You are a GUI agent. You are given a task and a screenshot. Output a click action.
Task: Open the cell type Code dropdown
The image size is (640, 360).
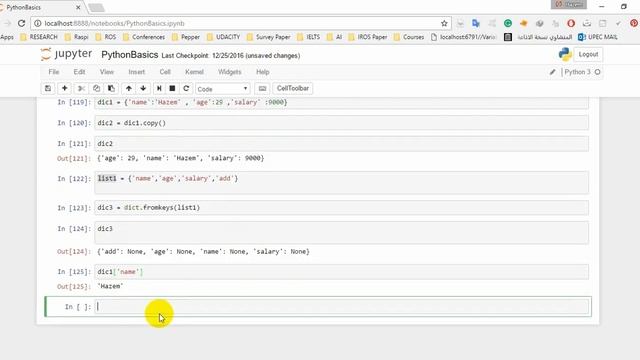222,89
